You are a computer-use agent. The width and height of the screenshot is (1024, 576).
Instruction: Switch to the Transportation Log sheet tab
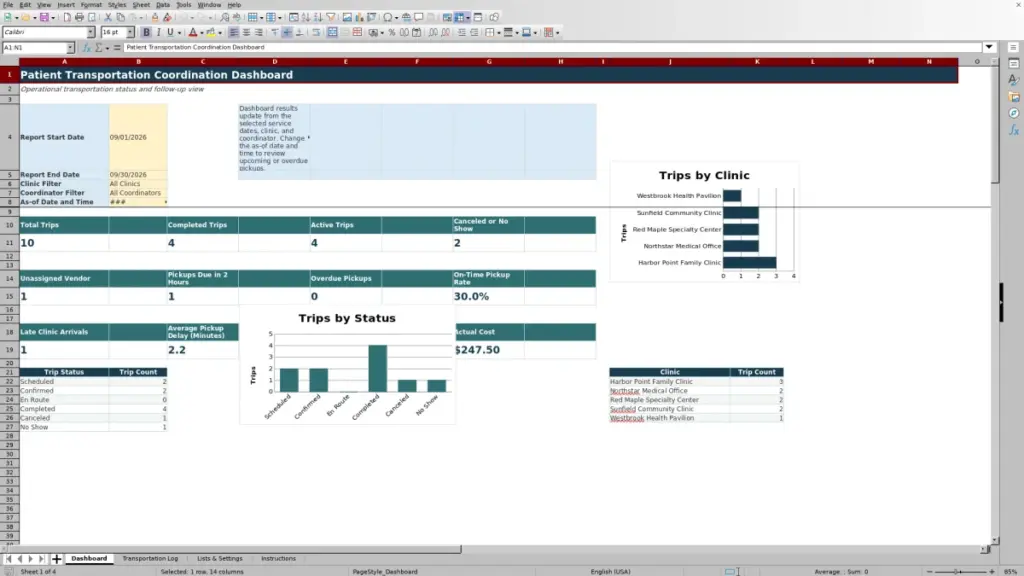coord(150,559)
